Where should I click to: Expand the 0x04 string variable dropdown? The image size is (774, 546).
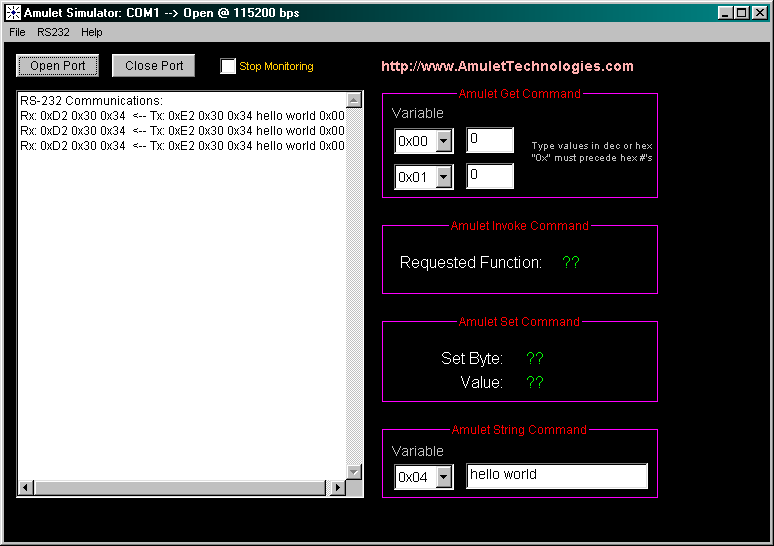[444, 477]
